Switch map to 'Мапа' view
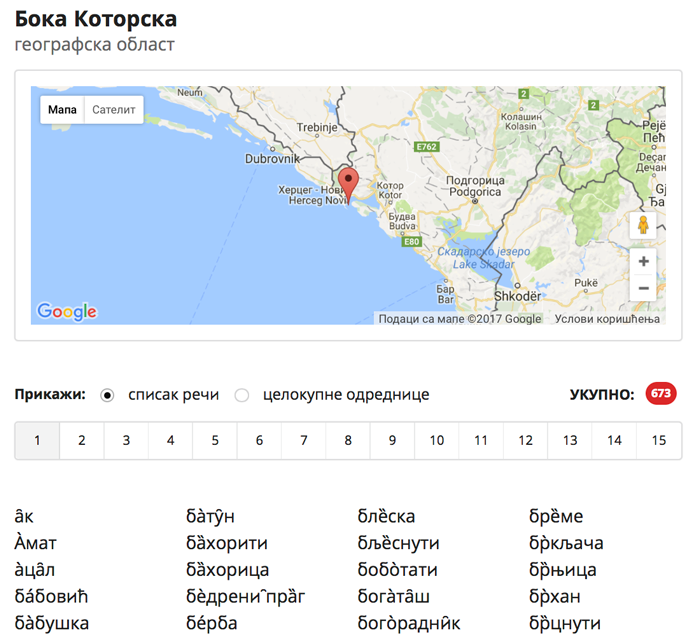 tap(62, 109)
